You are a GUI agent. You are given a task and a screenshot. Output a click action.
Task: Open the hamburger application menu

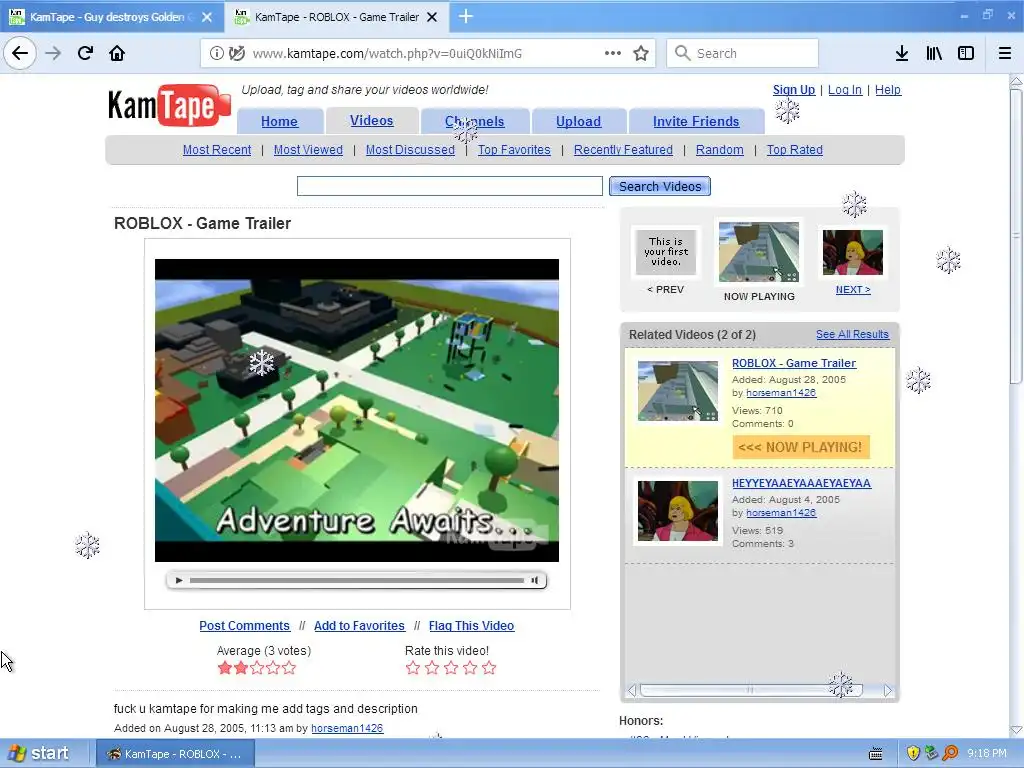point(1005,53)
